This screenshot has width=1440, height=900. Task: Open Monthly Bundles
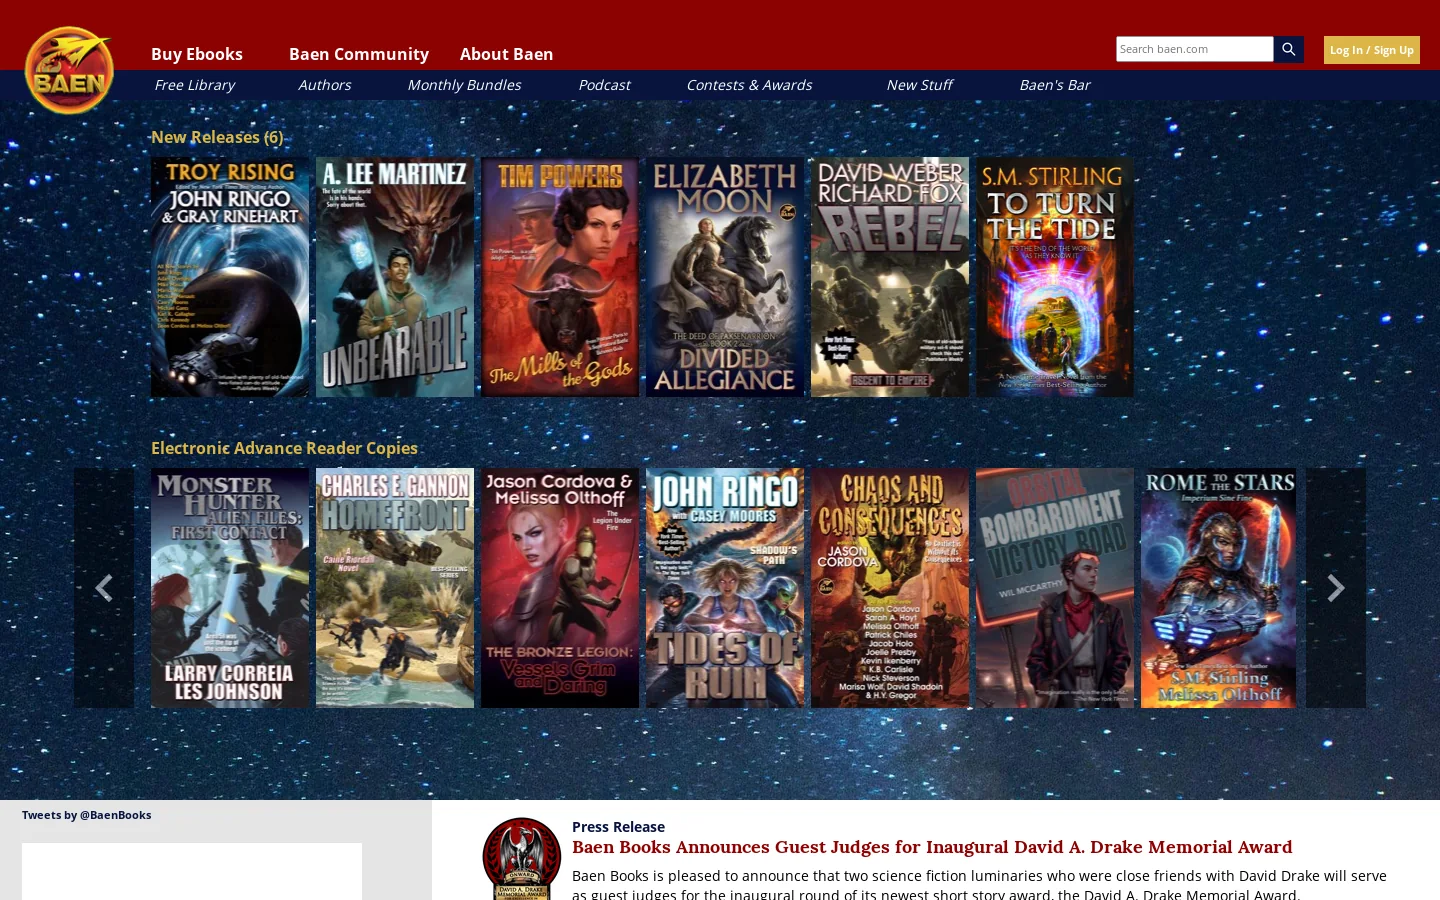[x=464, y=85]
